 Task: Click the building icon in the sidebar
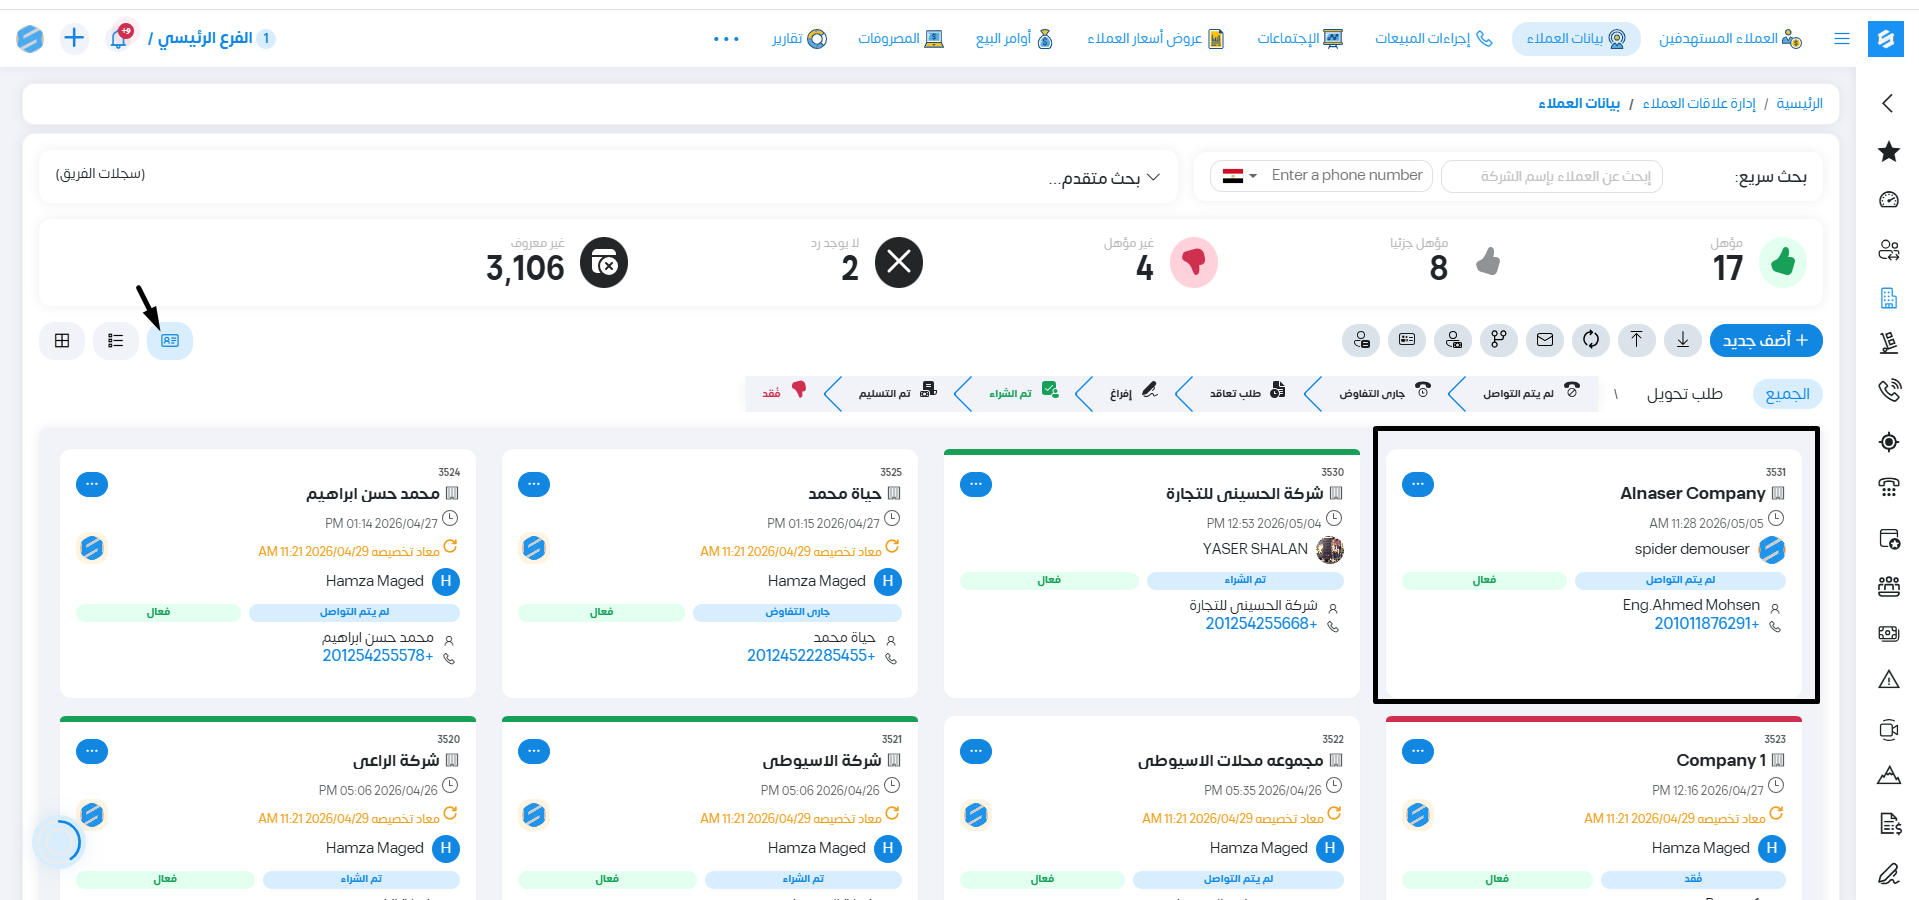pyautogui.click(x=1888, y=297)
